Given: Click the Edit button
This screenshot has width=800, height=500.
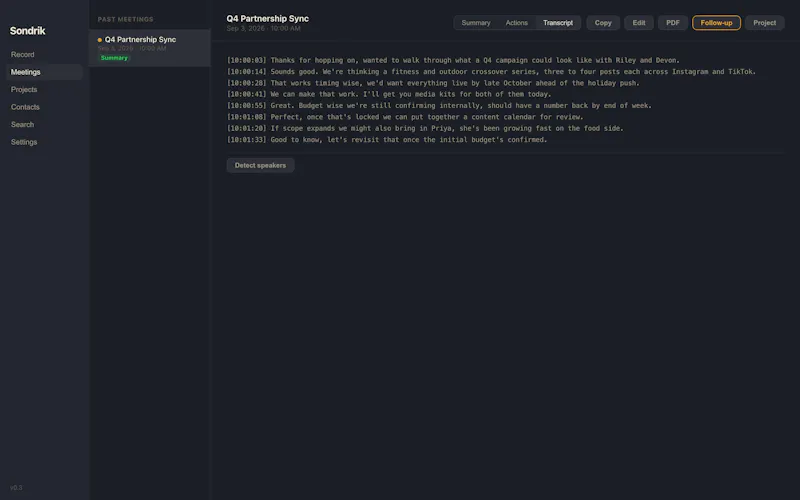Looking at the screenshot, I should [x=639, y=23].
